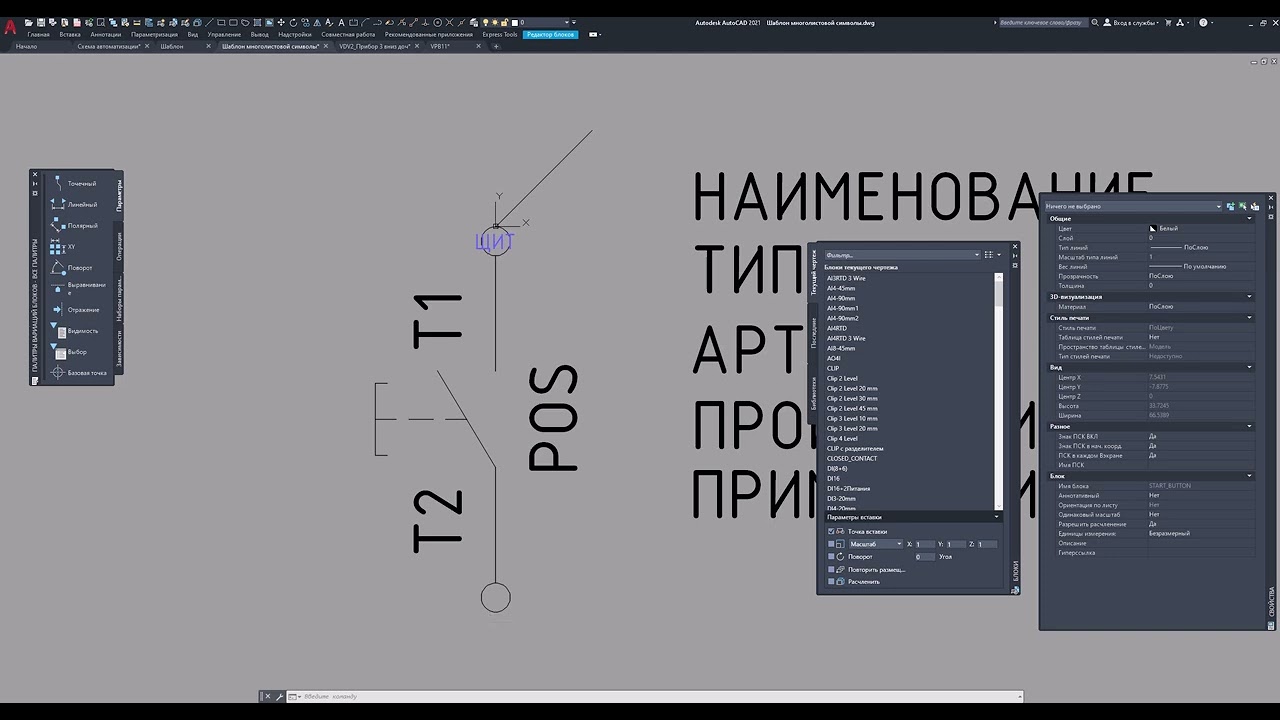Viewport: 1280px width, 720px height.
Task: Collapse the Параметры вставки section
Action: click(x=997, y=517)
